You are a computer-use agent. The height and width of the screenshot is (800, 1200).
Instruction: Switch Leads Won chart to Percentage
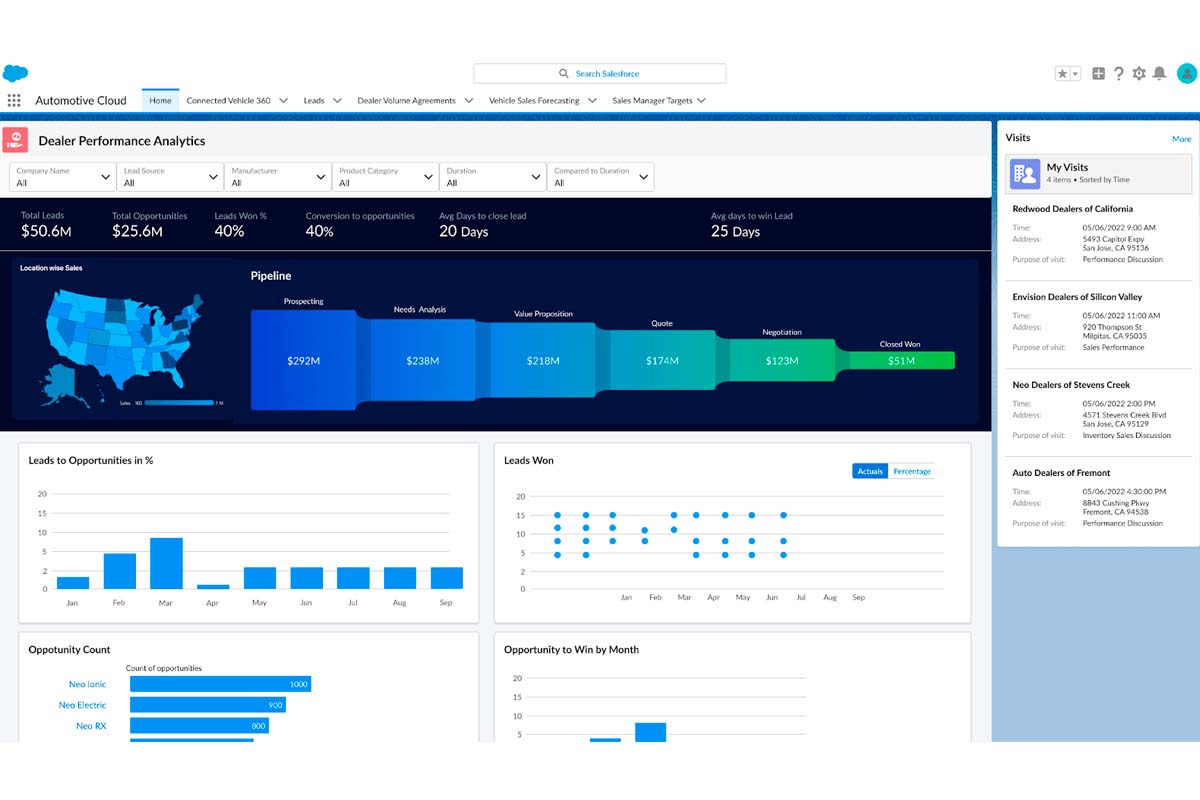[x=911, y=471]
